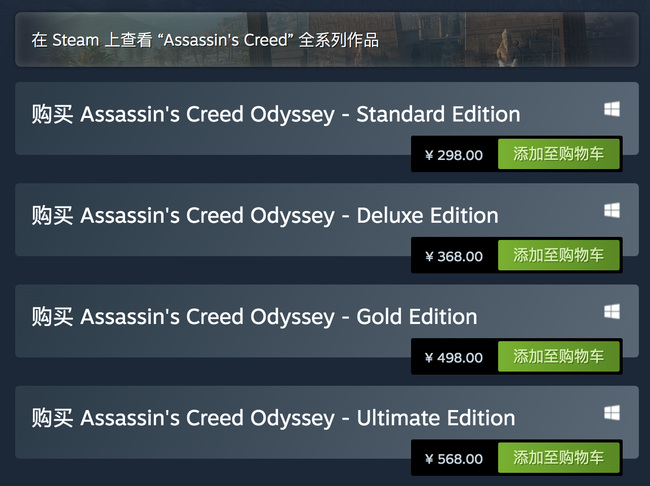This screenshot has width=650, height=486.
Task: Open the Assassin's Creed 全系列作品 franchise link
Action: tap(205, 40)
